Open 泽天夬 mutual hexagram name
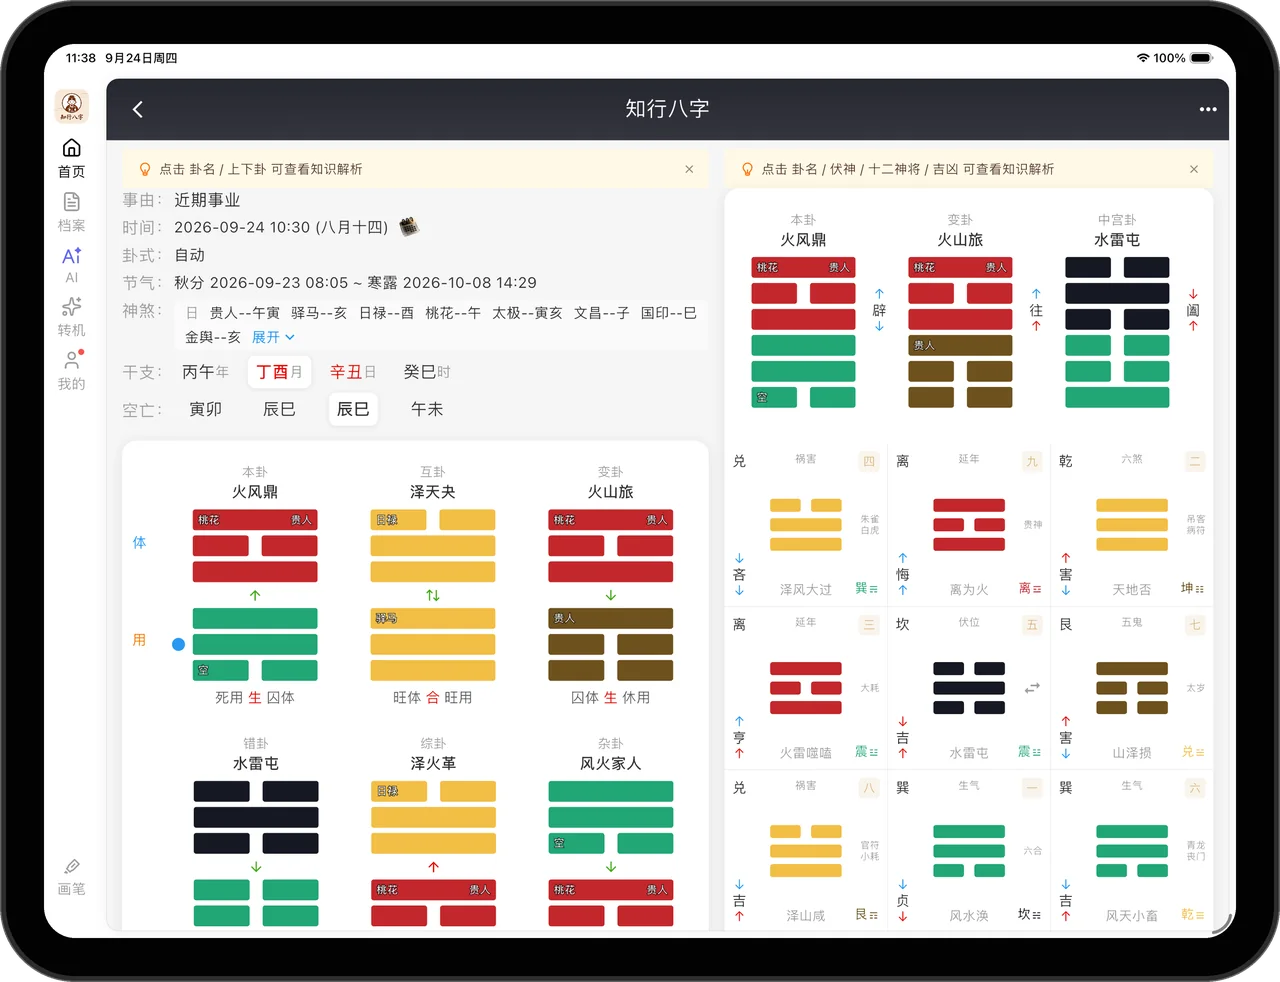The height and width of the screenshot is (982, 1280). coord(433,492)
